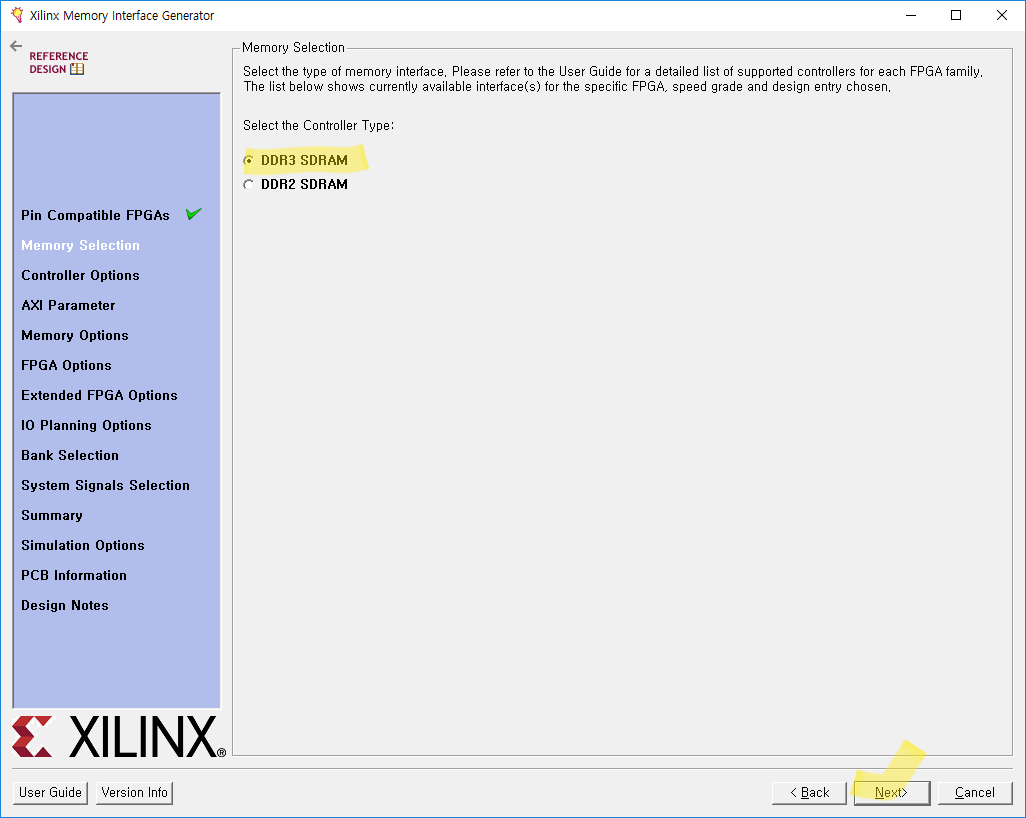
Task: Open the Summary step
Action: point(52,516)
